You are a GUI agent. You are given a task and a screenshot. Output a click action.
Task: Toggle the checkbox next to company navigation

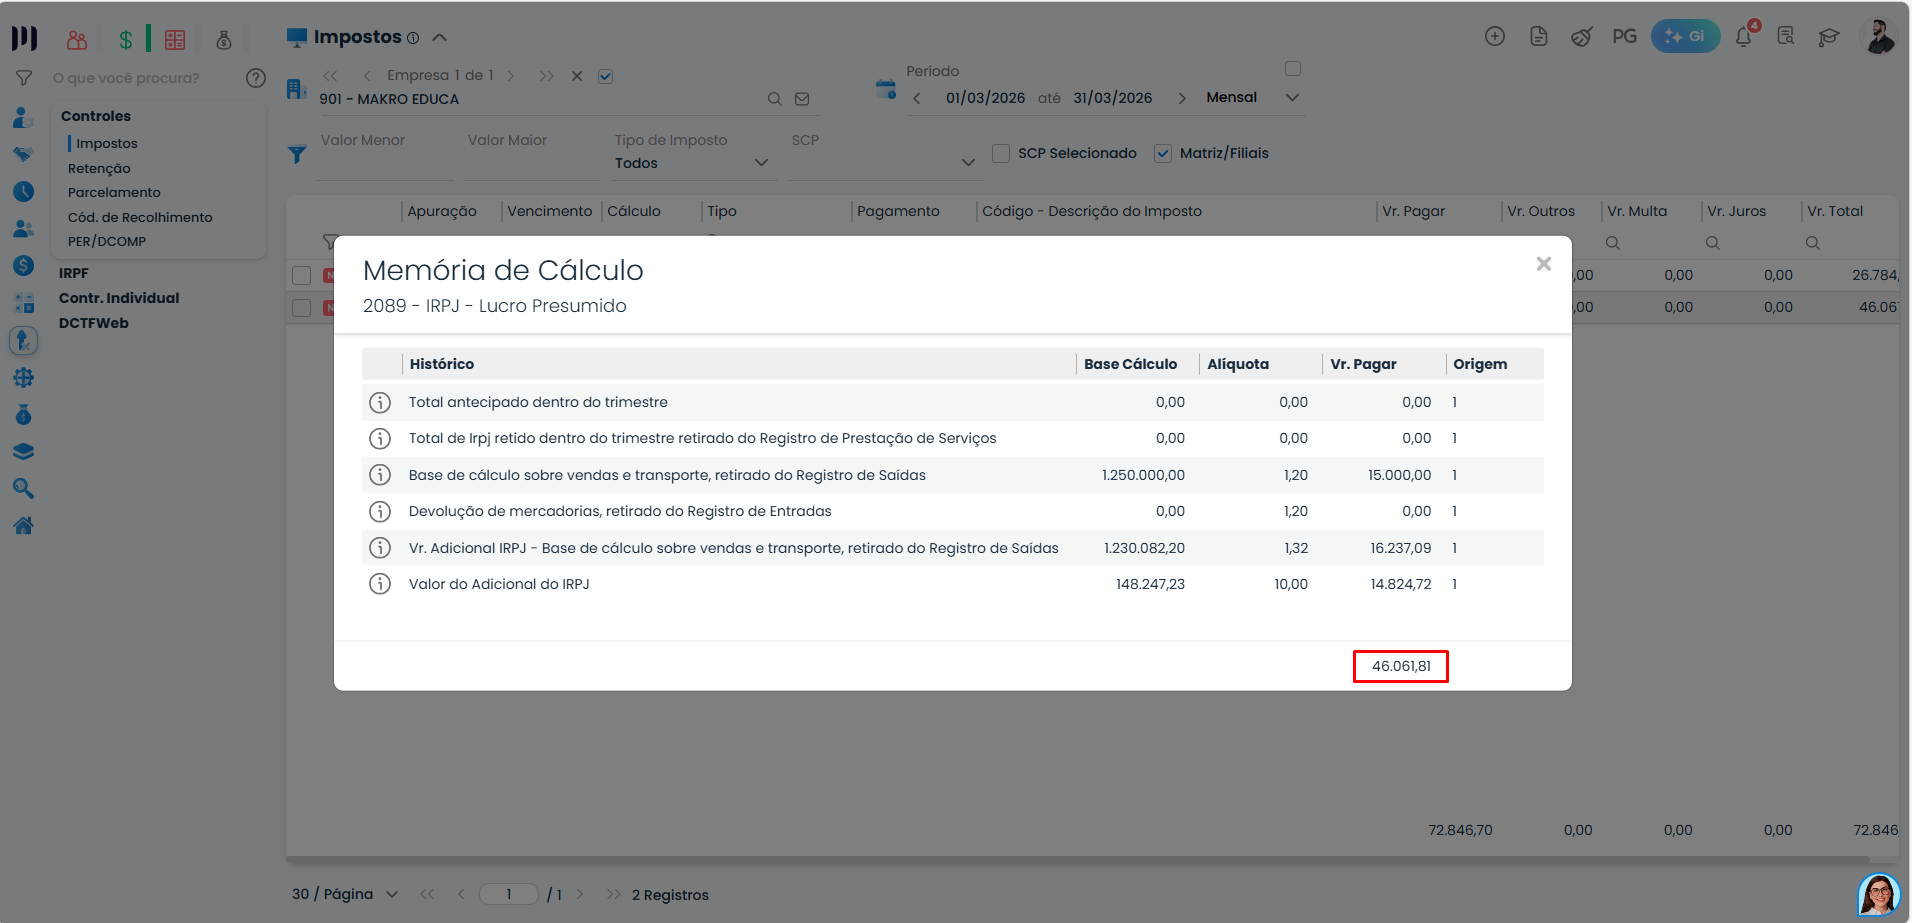[x=605, y=76]
